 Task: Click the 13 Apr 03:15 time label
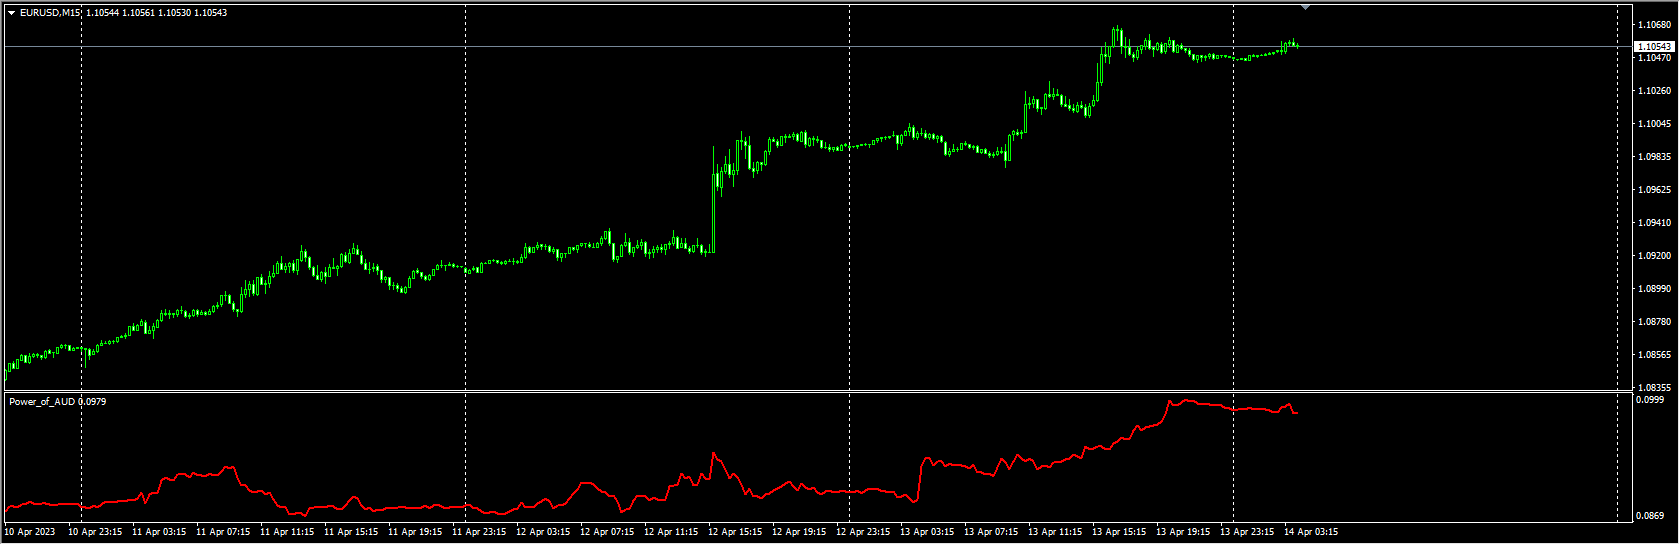(x=927, y=532)
